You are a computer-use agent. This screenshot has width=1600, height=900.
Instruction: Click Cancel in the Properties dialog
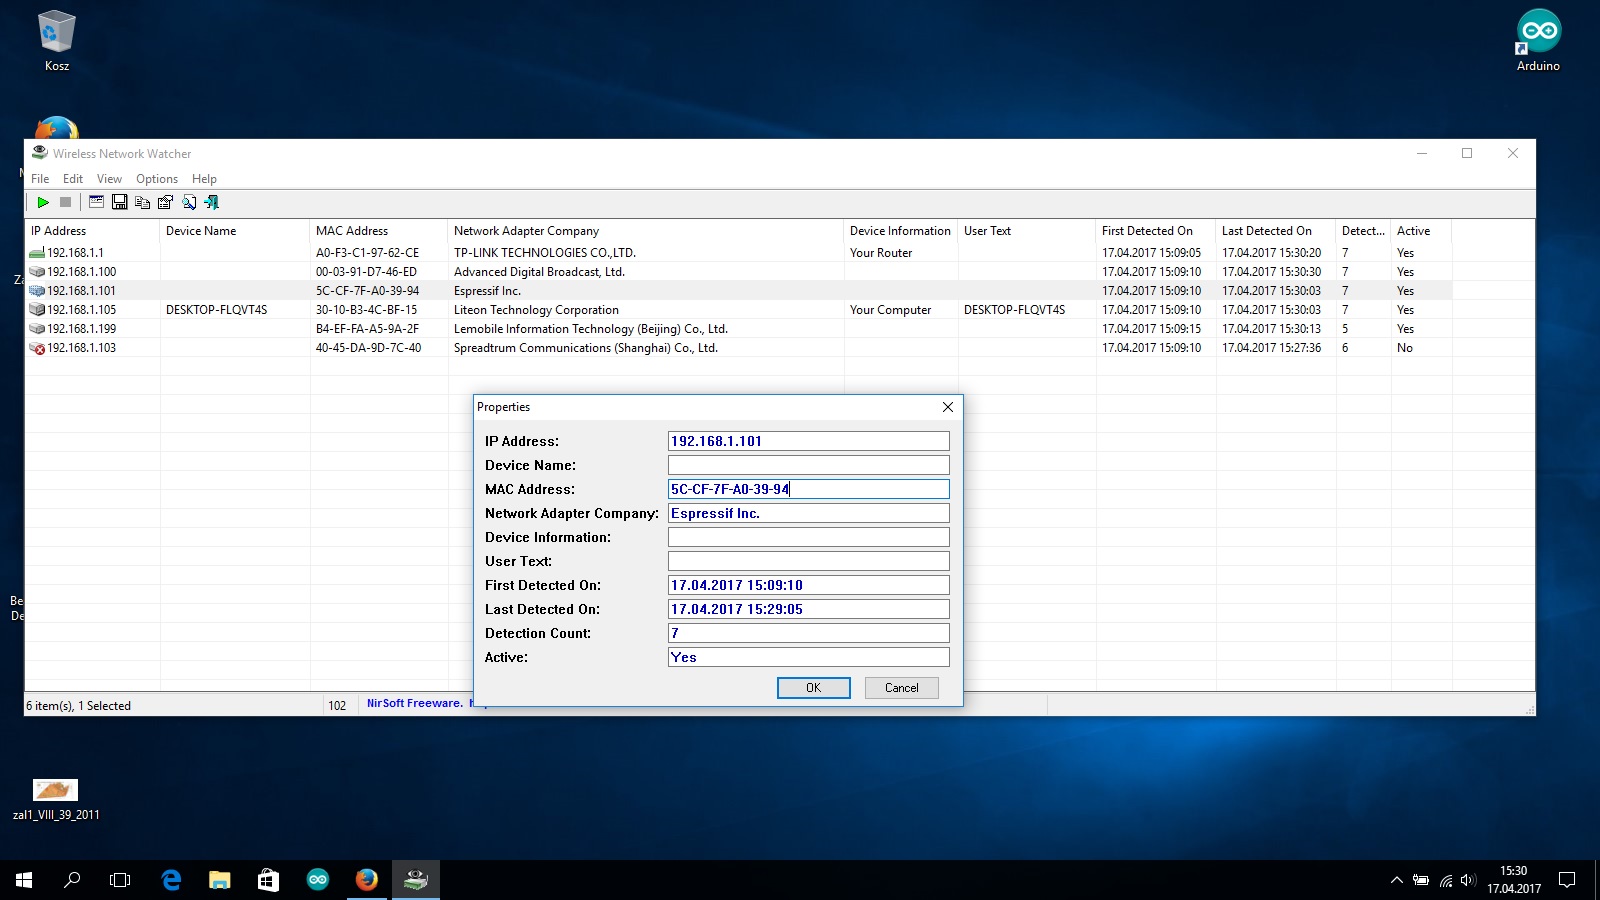[x=902, y=688]
